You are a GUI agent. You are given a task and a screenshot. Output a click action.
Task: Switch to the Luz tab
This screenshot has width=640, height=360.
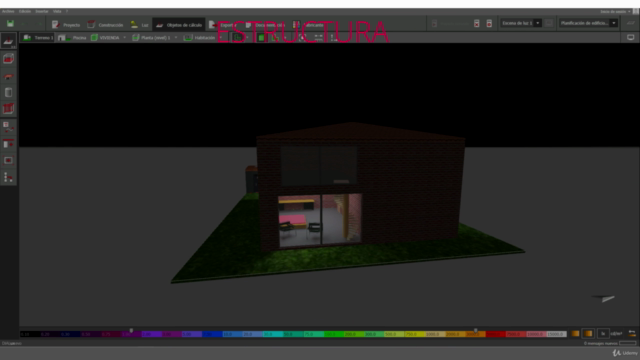[139, 25]
